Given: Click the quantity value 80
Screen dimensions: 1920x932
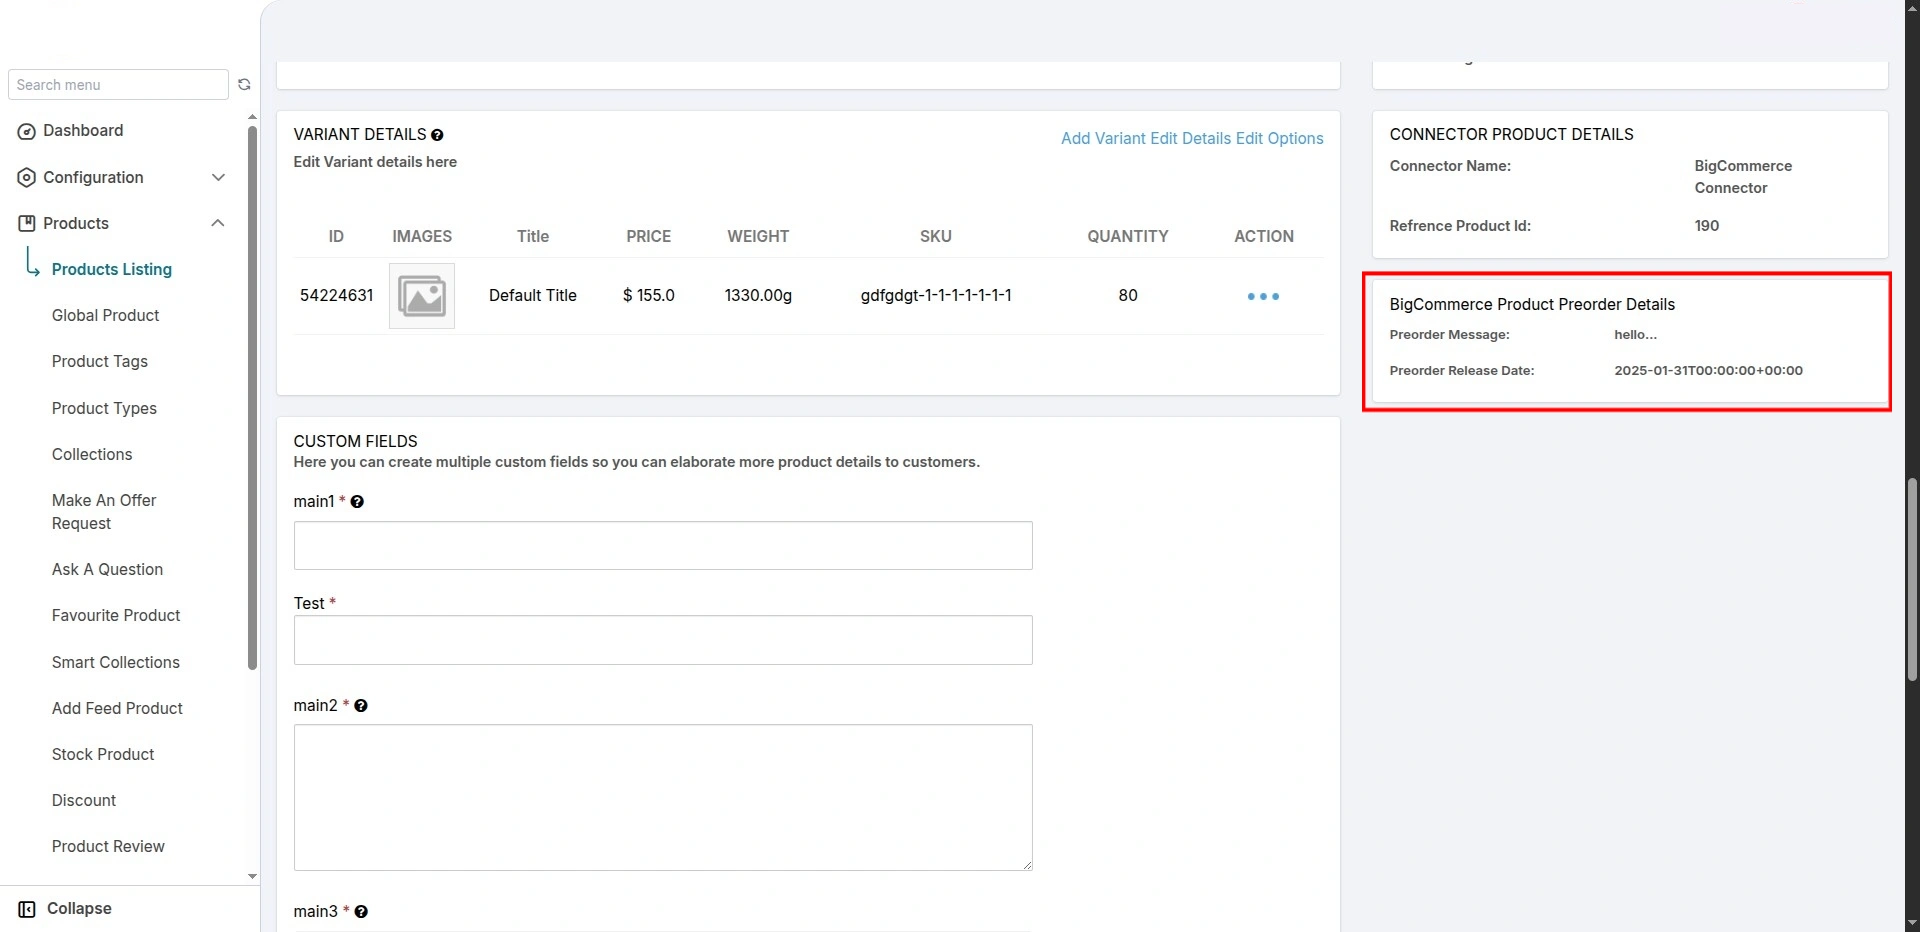Looking at the screenshot, I should pos(1128,296).
